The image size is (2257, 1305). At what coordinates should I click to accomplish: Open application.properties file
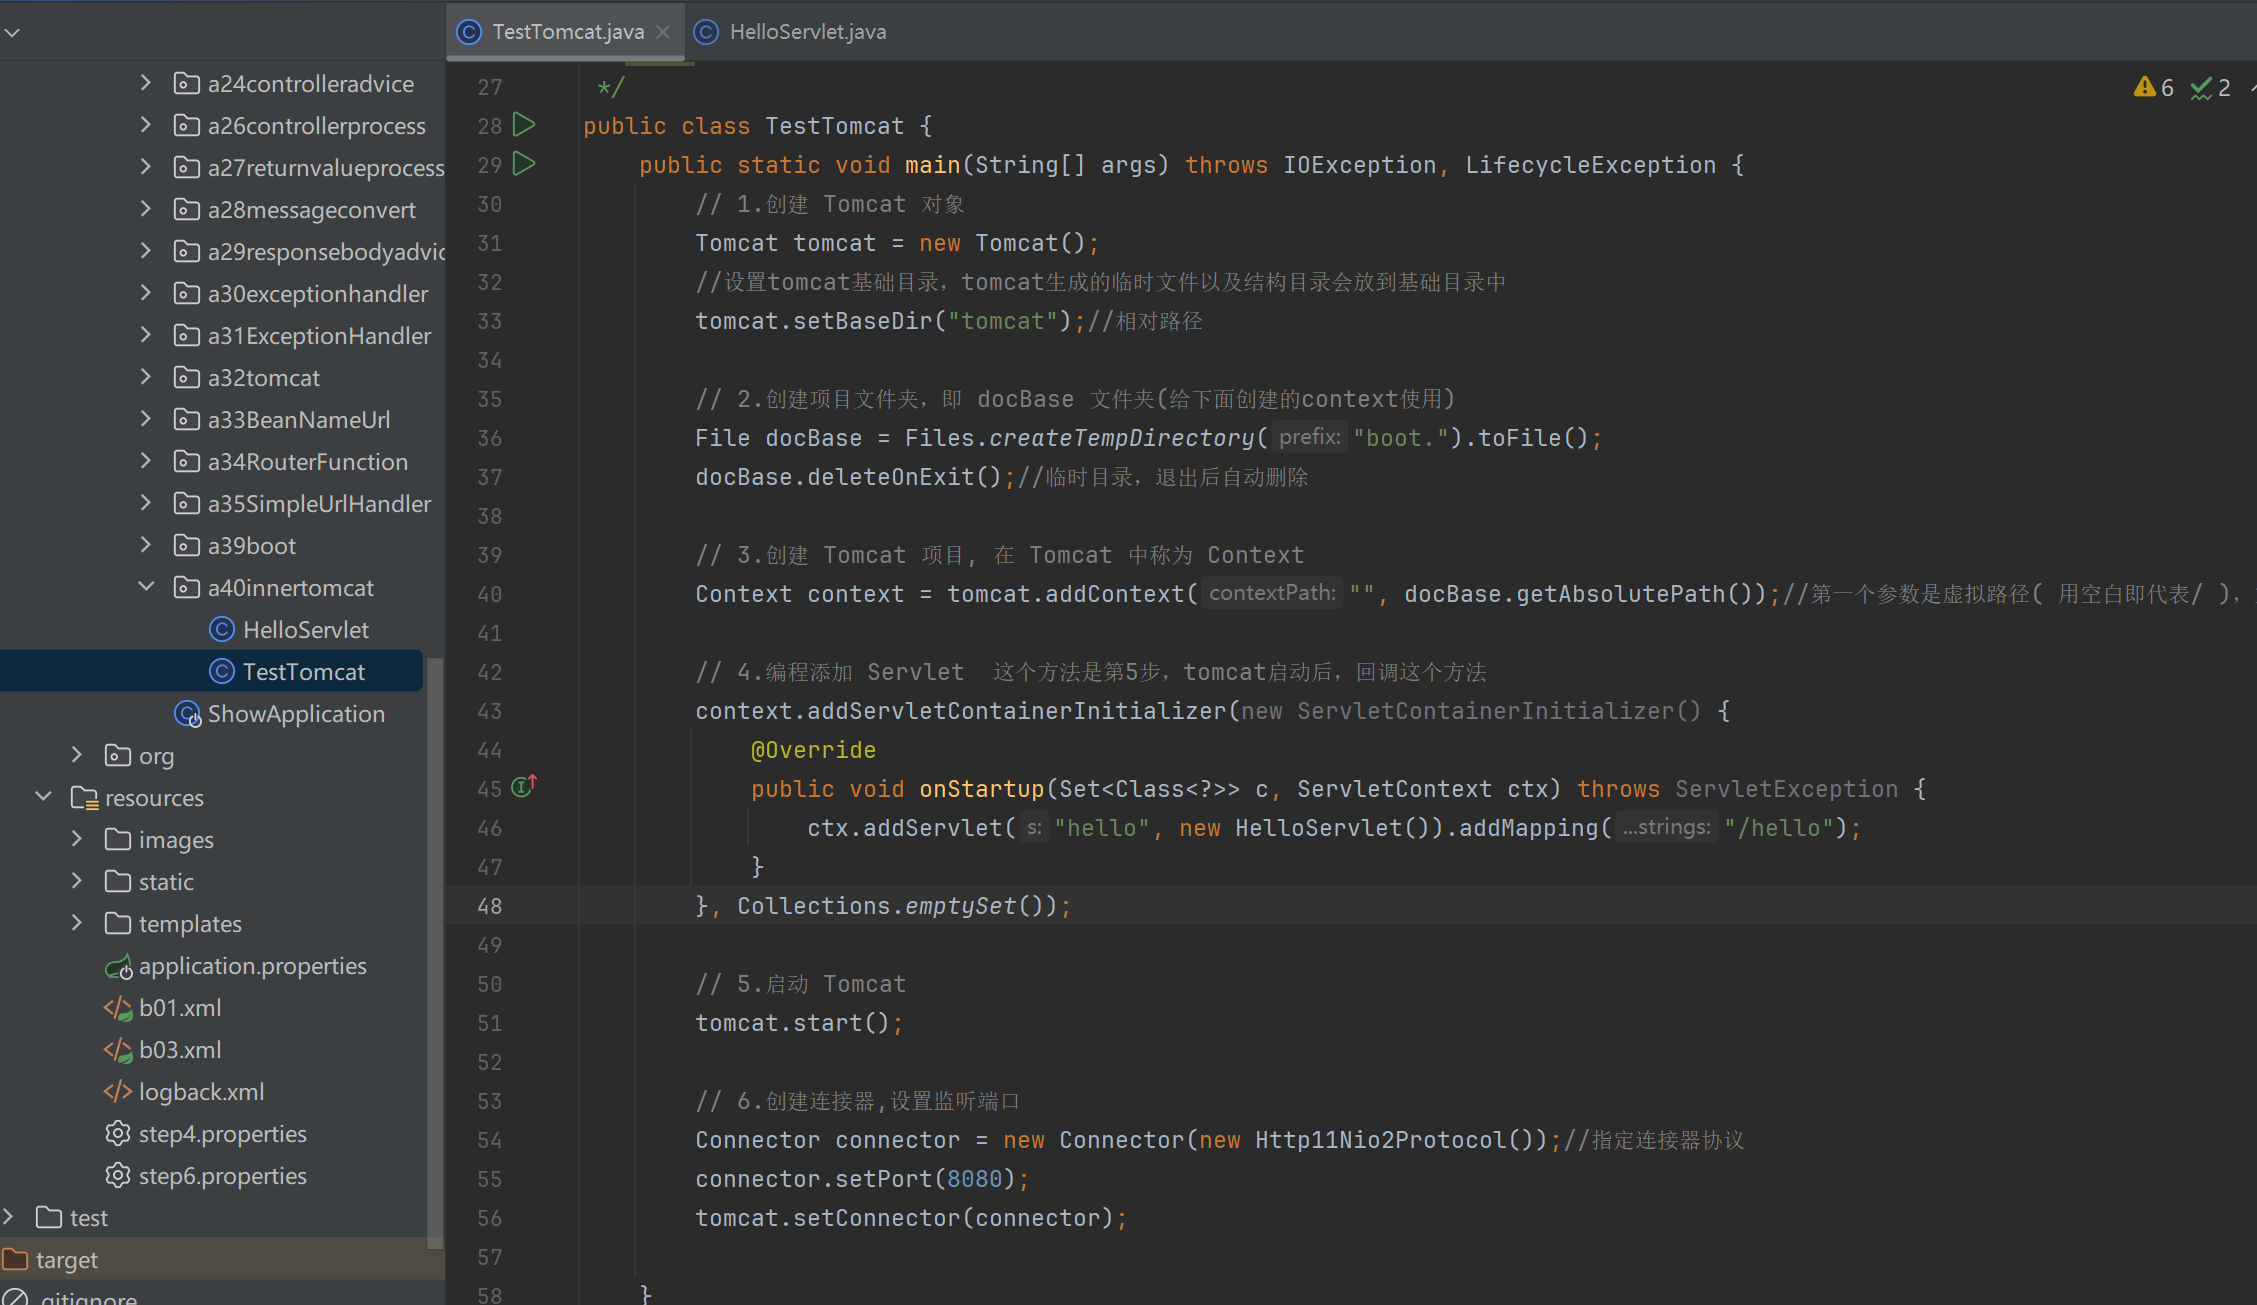click(253, 966)
